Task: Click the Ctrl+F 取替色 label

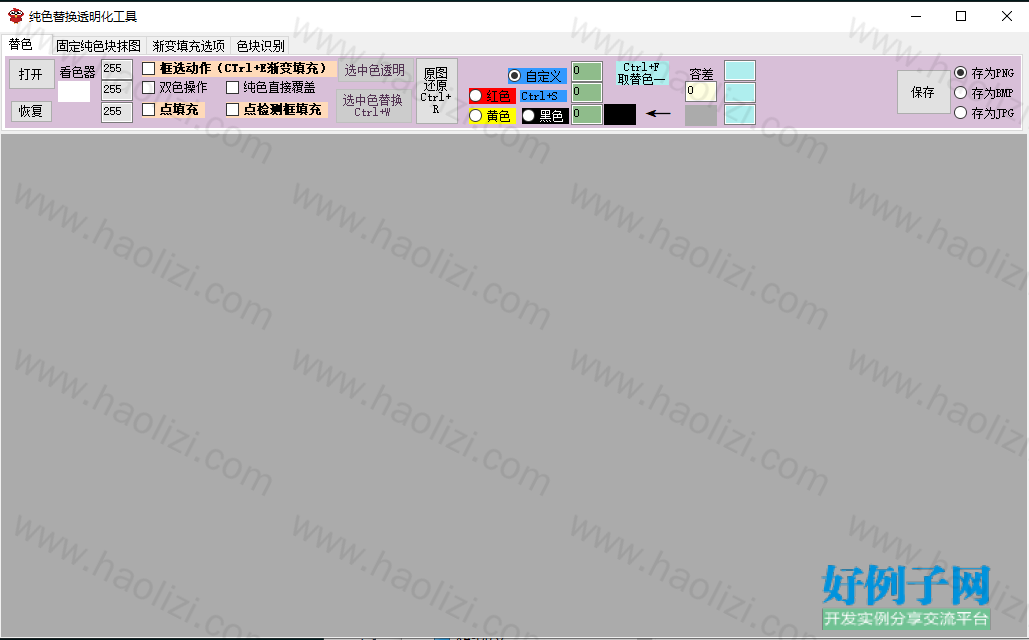Action: click(x=641, y=74)
